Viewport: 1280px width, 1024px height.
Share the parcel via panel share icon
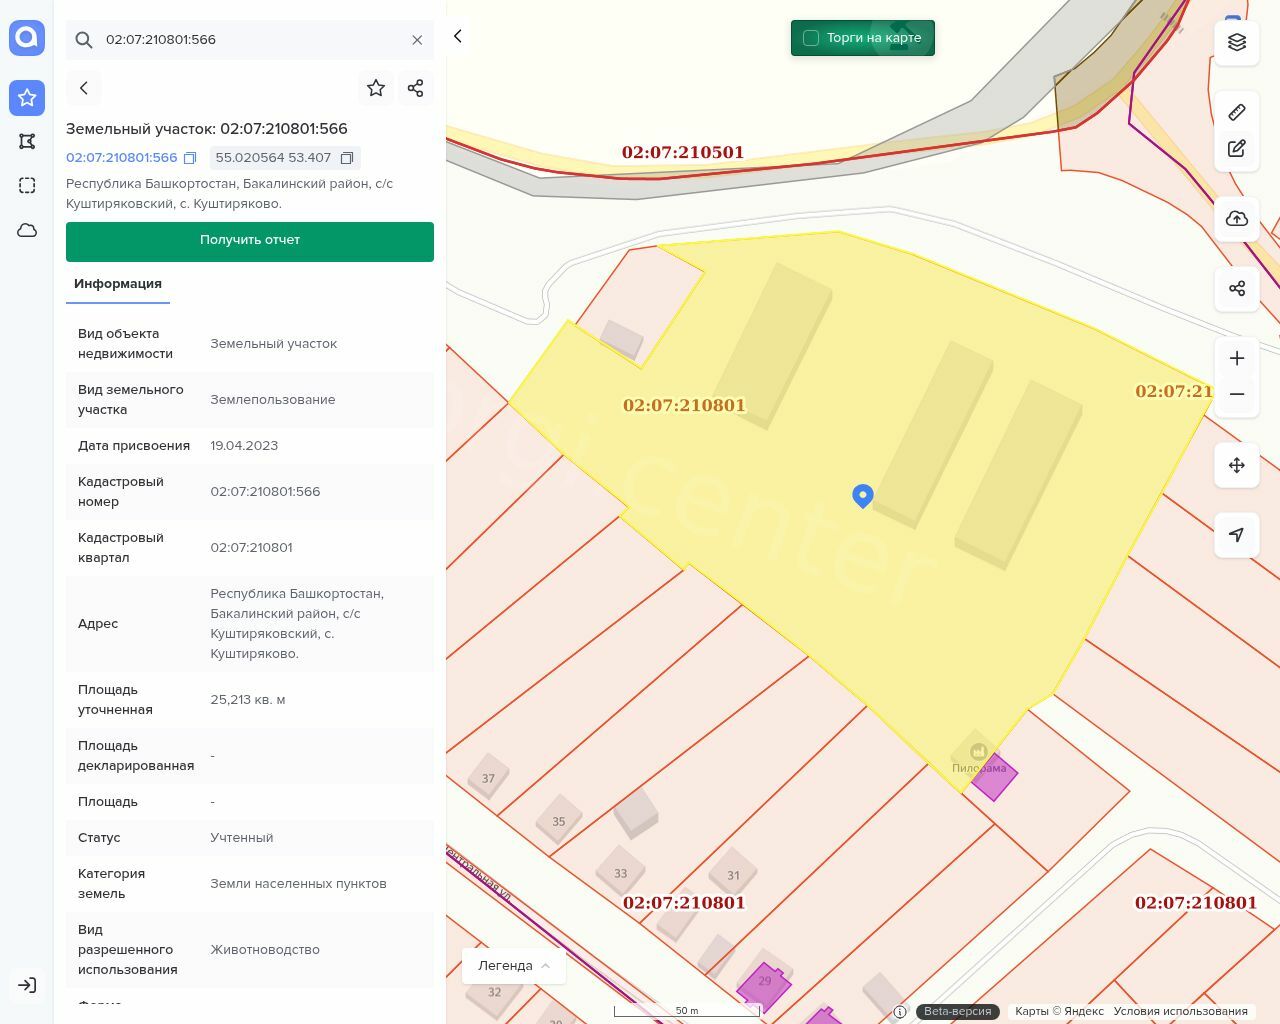pos(416,88)
